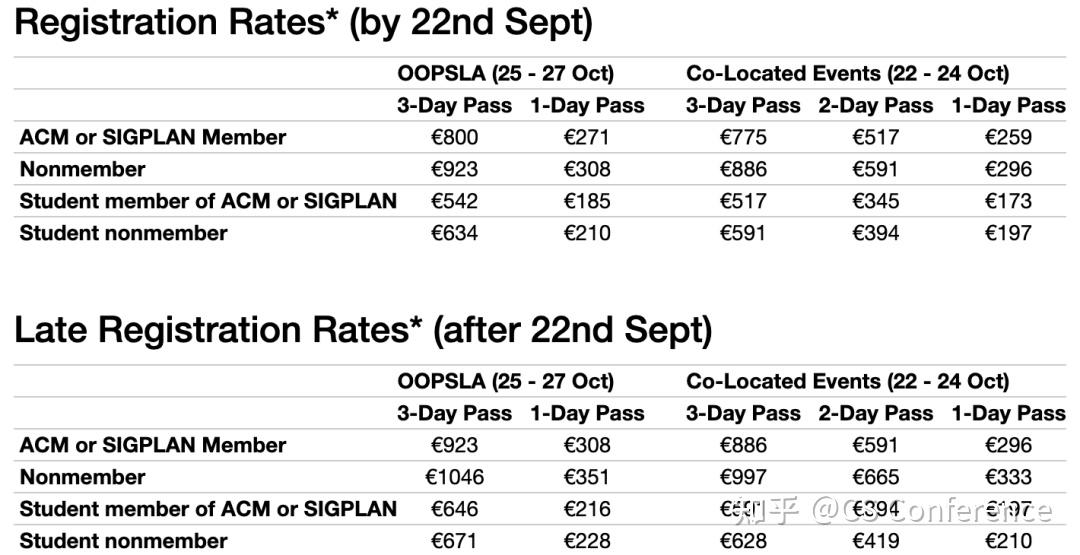Click the €173 student 1-Day Co-Located price
The height and width of the screenshot is (555, 1080).
[x=1008, y=201]
